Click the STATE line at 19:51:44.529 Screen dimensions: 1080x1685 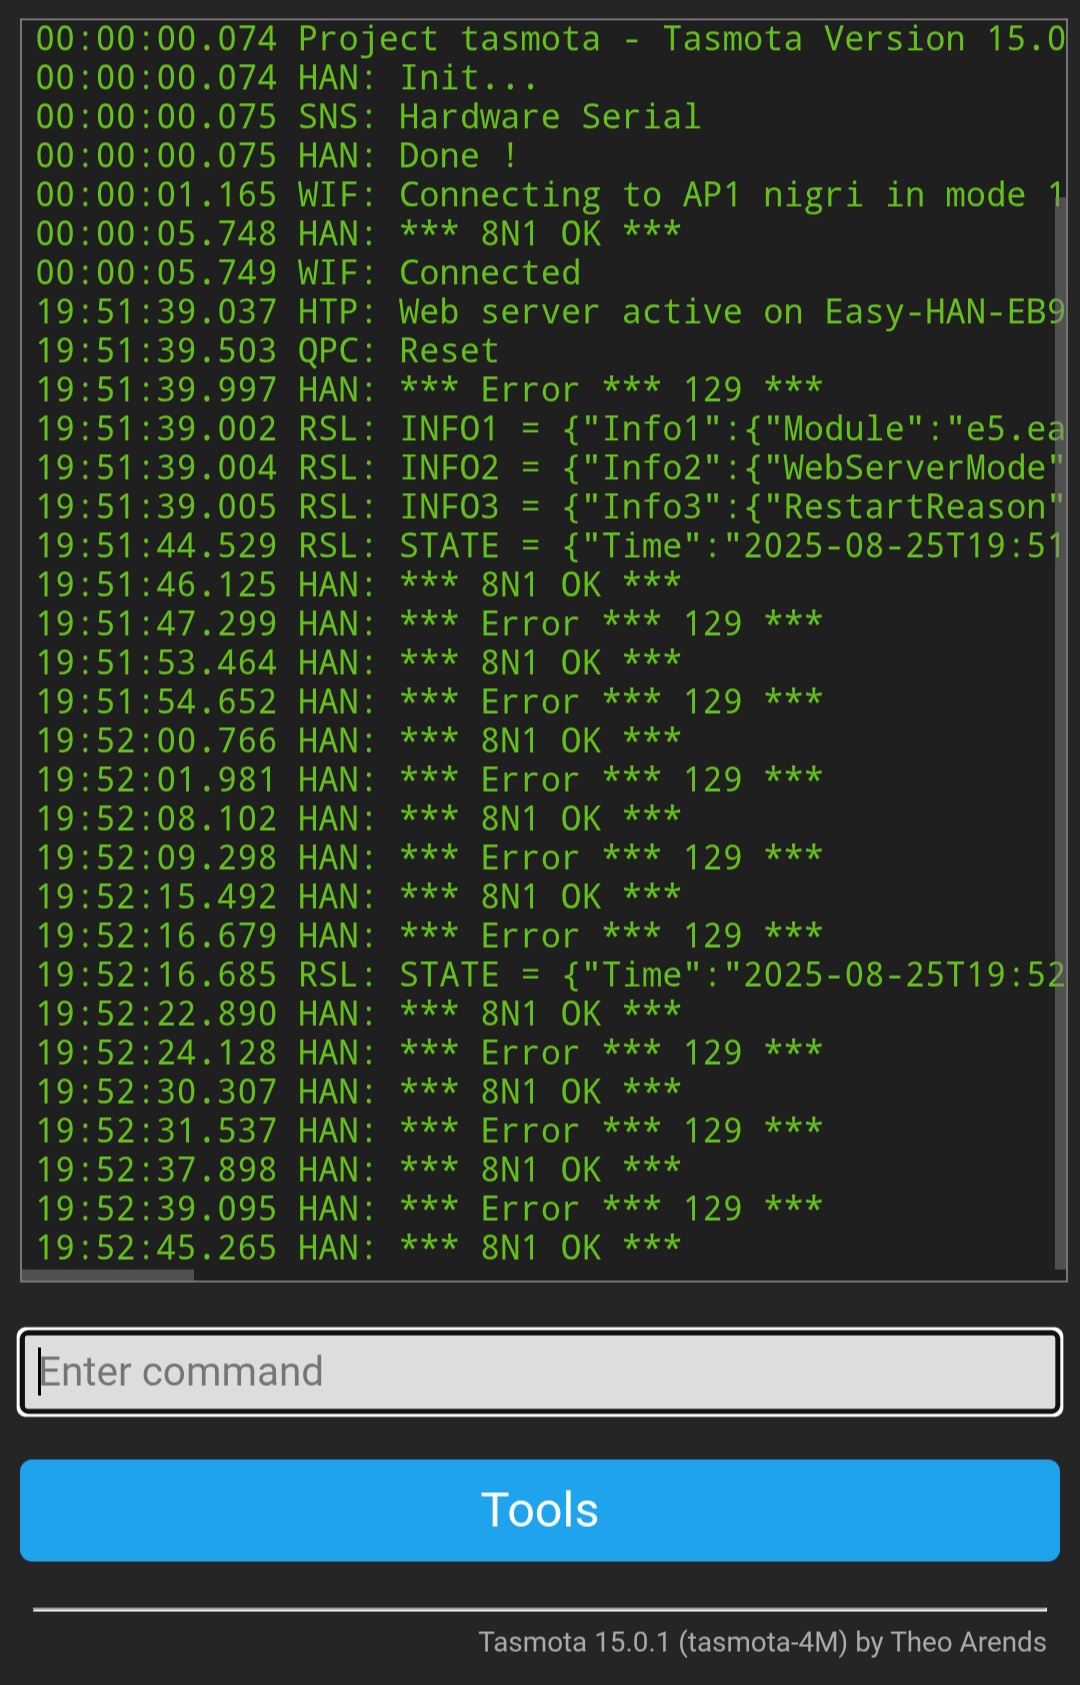[550, 546]
